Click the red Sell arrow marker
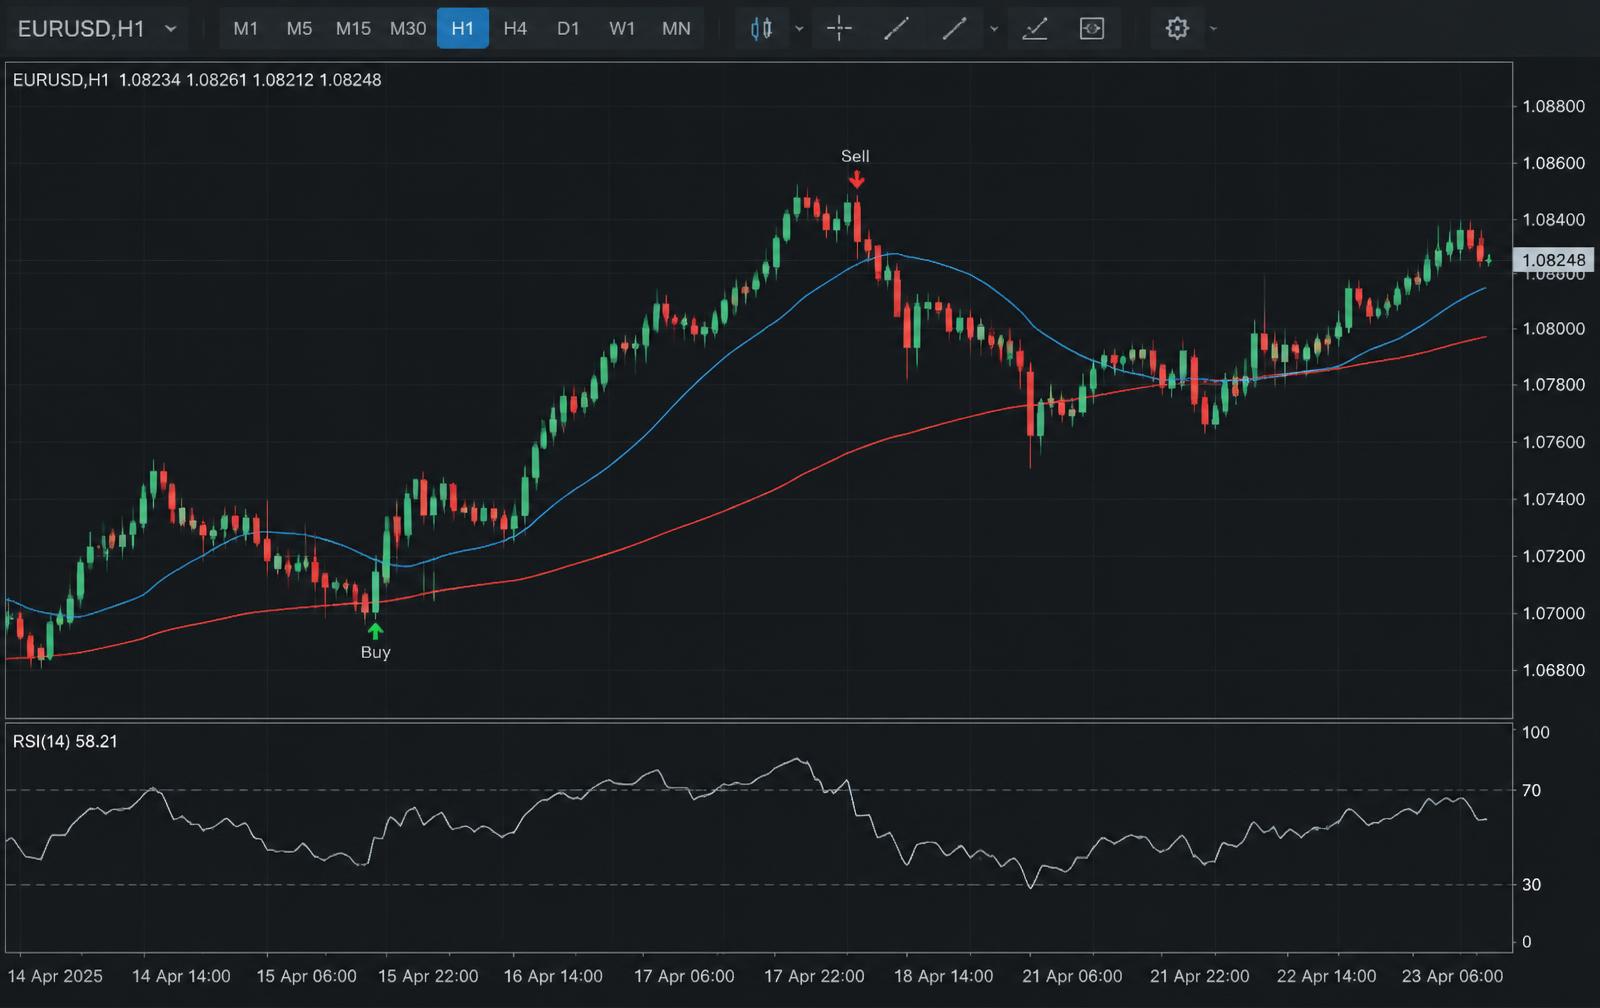Screen dimensions: 1600x1008 [x=856, y=179]
